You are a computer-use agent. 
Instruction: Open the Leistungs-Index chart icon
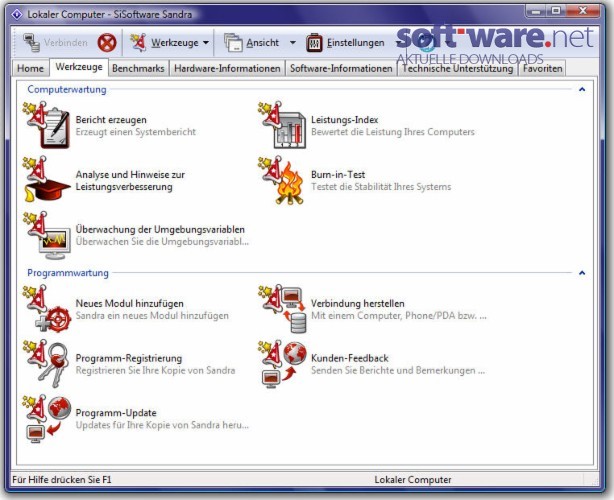(x=283, y=125)
